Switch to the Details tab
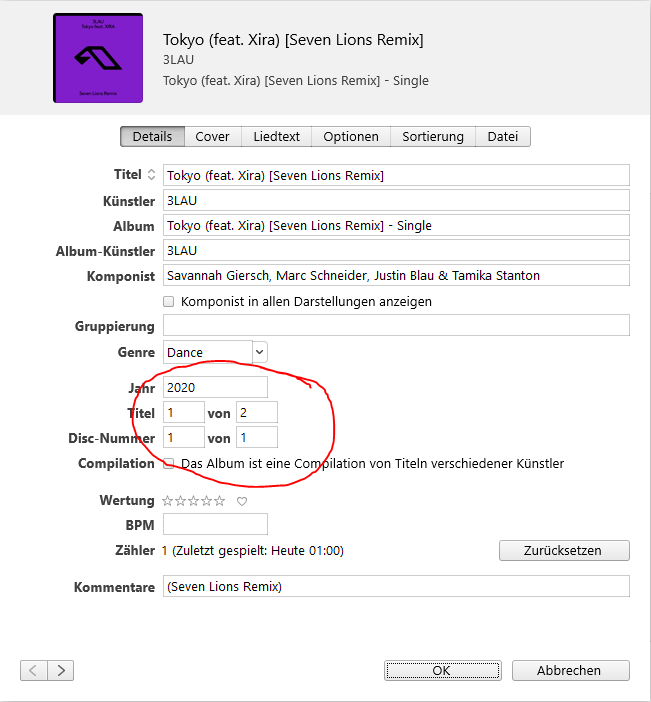The width and height of the screenshot is (651, 702). (x=152, y=137)
